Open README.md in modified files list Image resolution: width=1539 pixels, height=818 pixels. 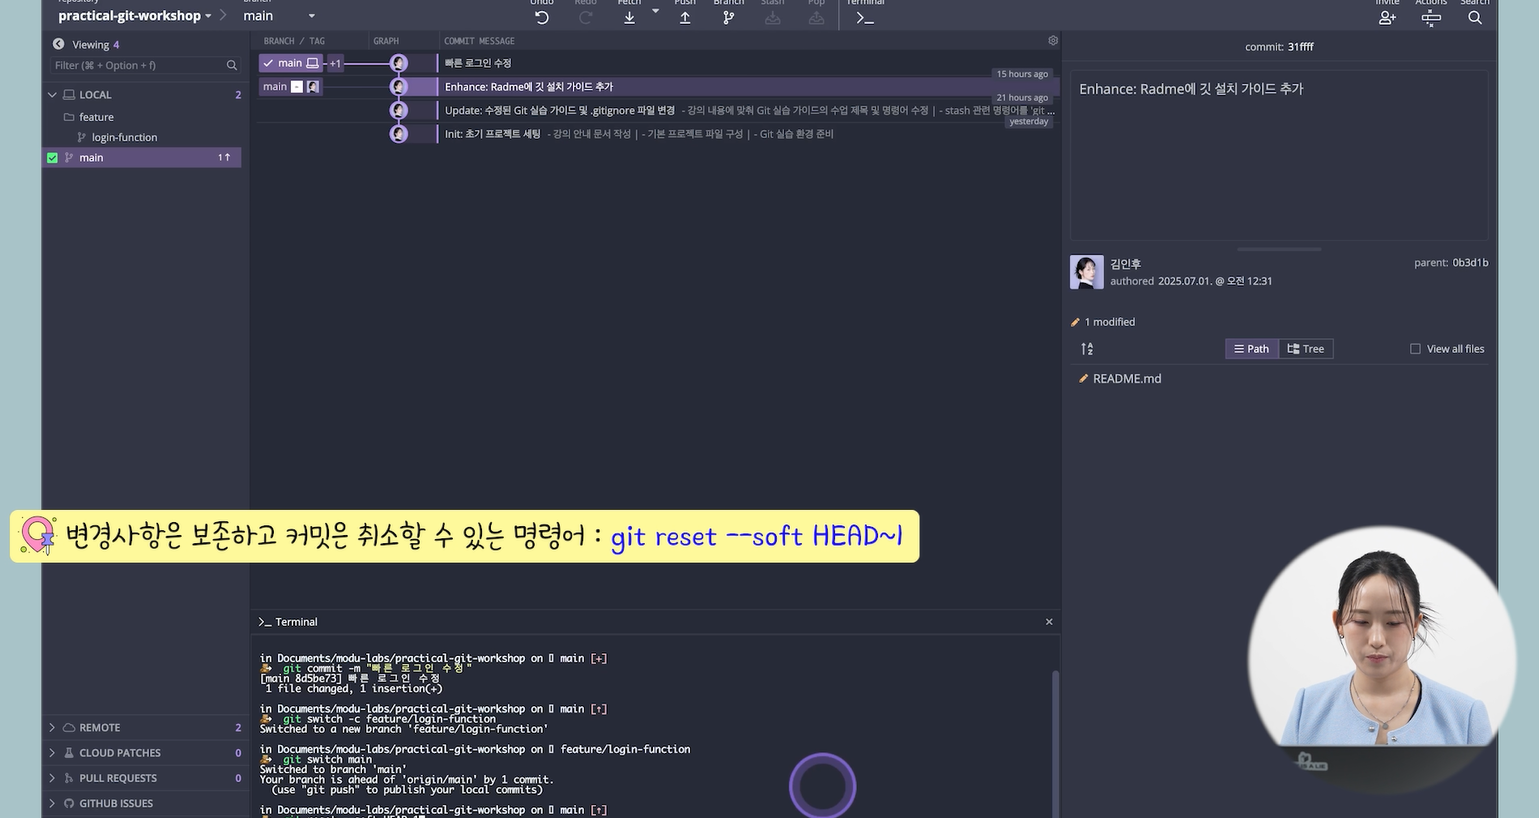(1127, 379)
